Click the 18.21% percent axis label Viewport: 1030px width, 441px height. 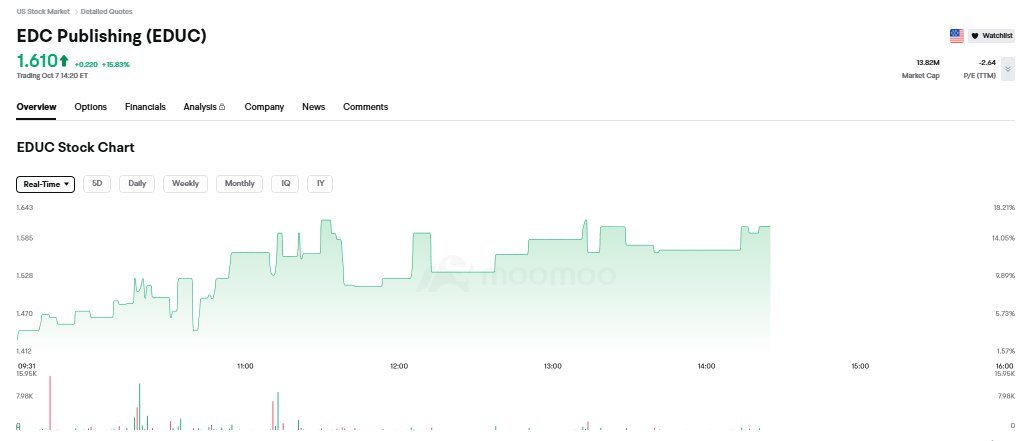tap(1004, 208)
